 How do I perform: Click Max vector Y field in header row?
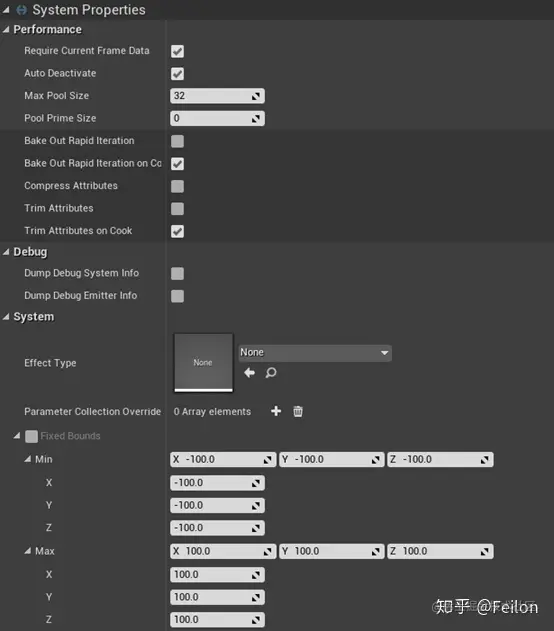pos(332,551)
